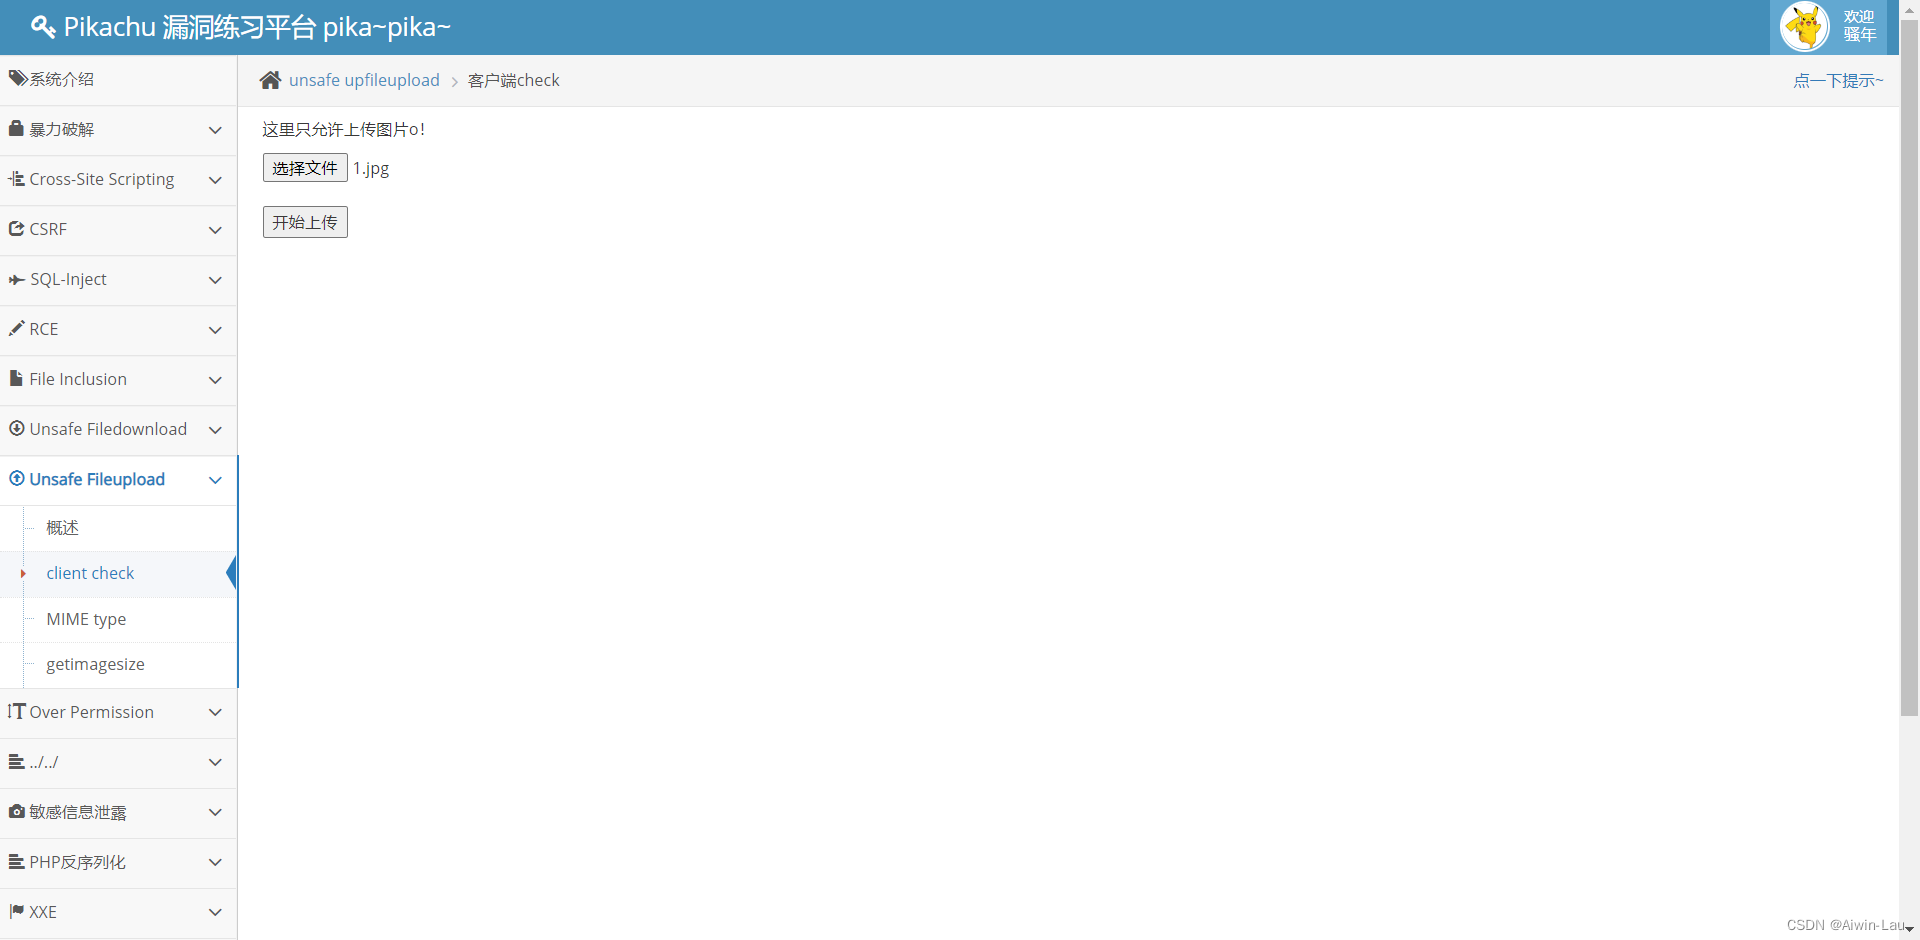This screenshot has height=940, width=1920.
Task: Expand the PHP反序列化 chevron
Action: [x=215, y=862]
